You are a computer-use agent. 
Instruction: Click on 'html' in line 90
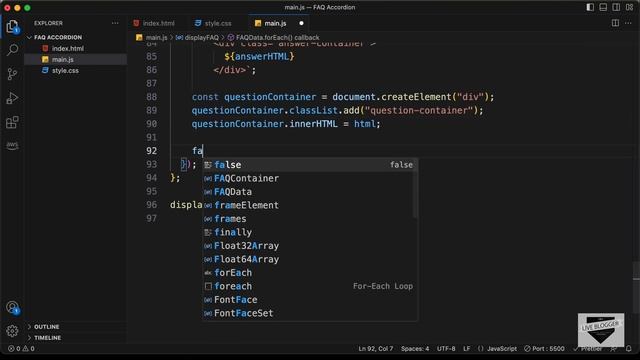[x=364, y=124]
